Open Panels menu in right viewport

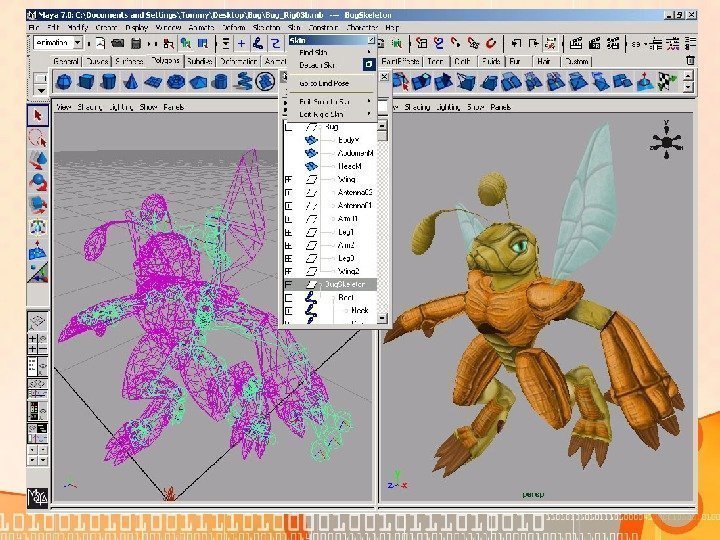[x=500, y=107]
